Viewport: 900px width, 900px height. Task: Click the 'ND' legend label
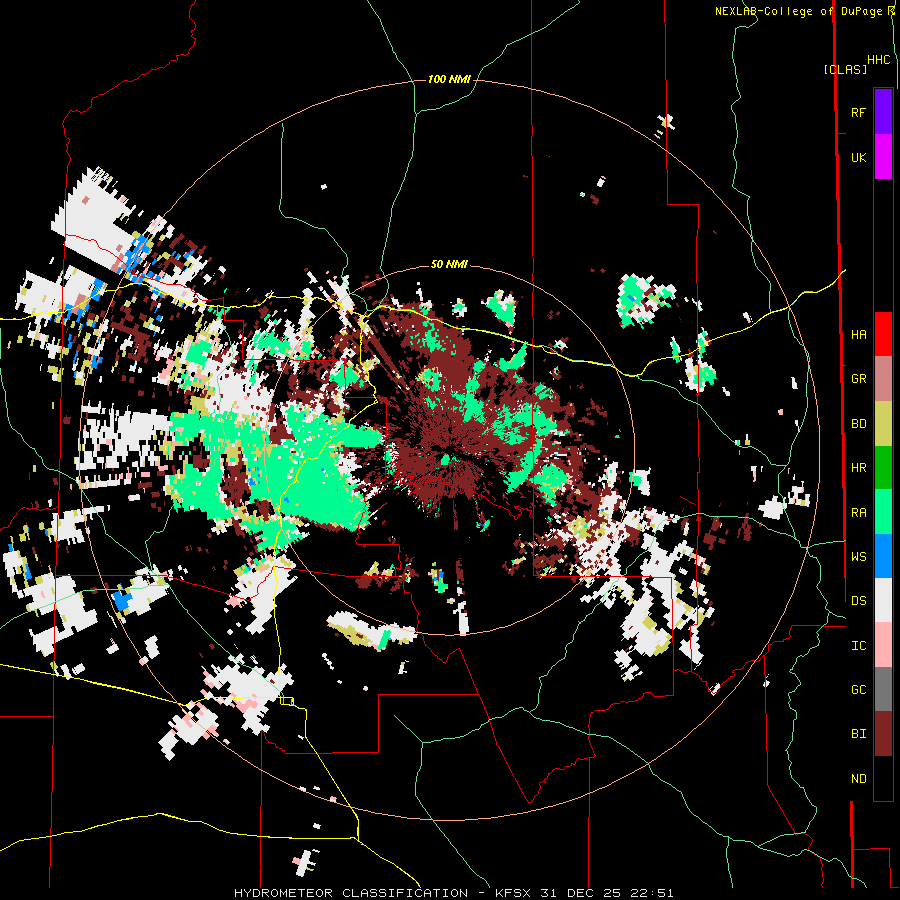[858, 779]
